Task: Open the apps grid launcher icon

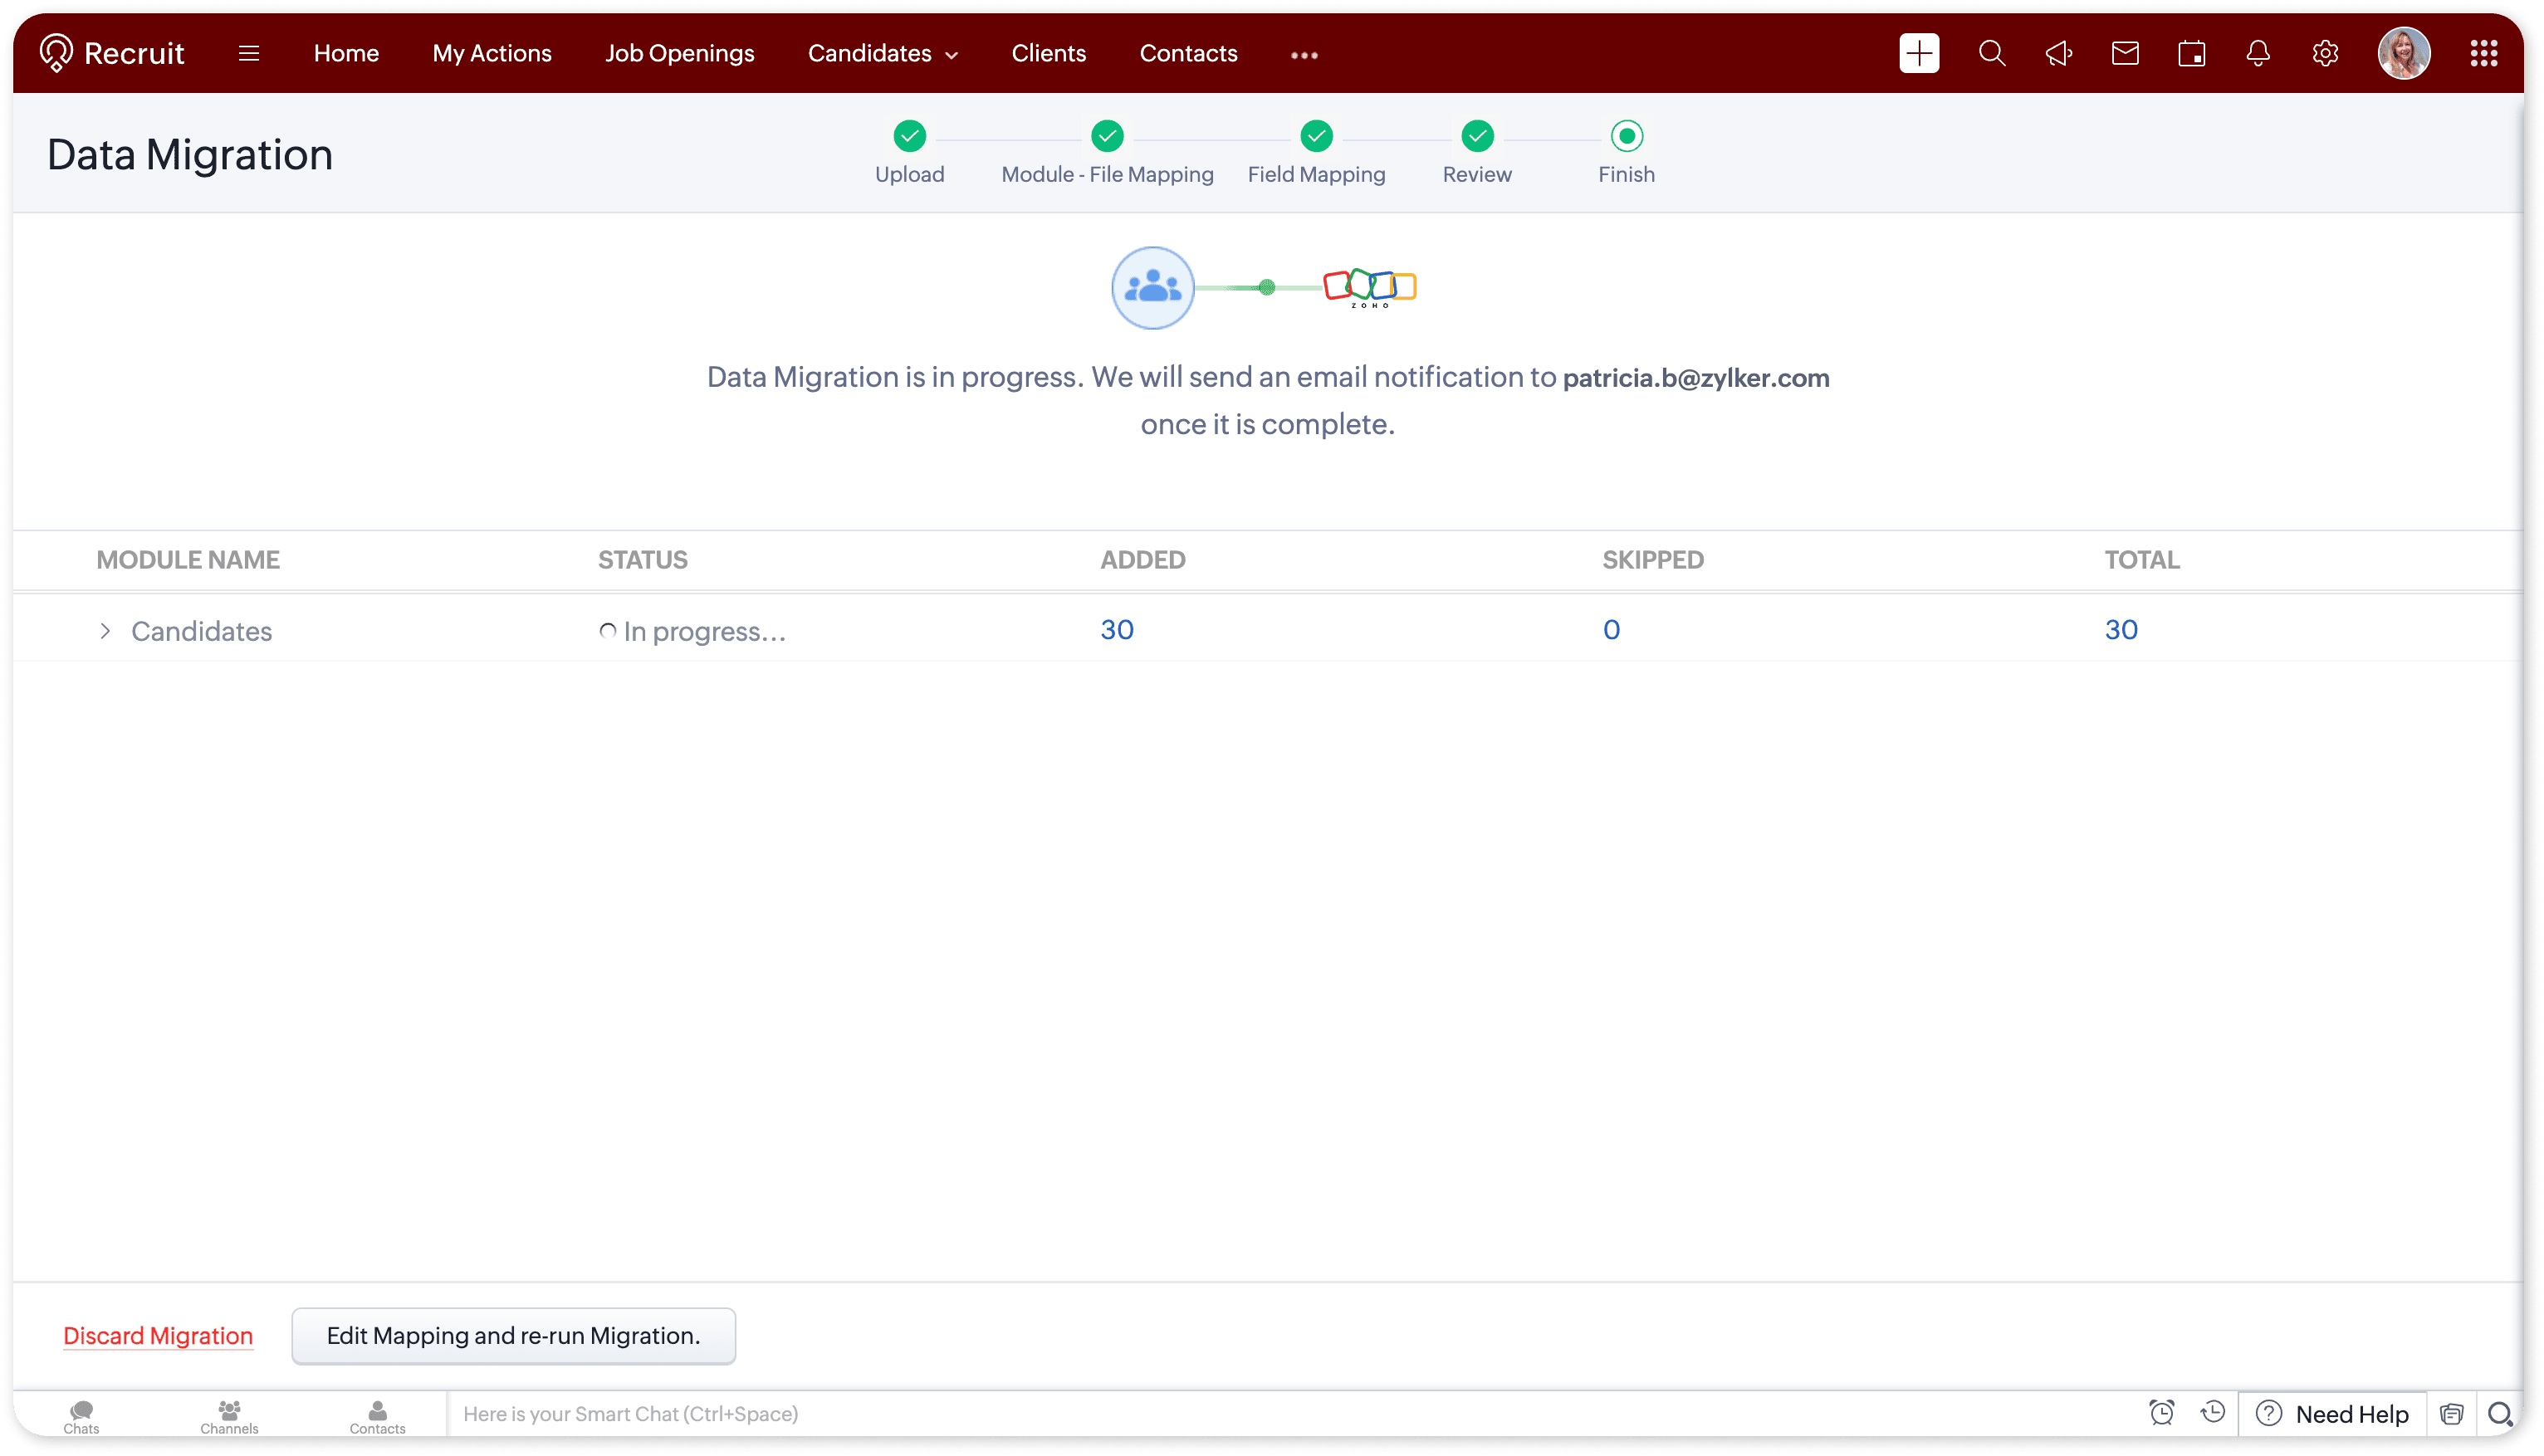Action: pyautogui.click(x=2483, y=53)
